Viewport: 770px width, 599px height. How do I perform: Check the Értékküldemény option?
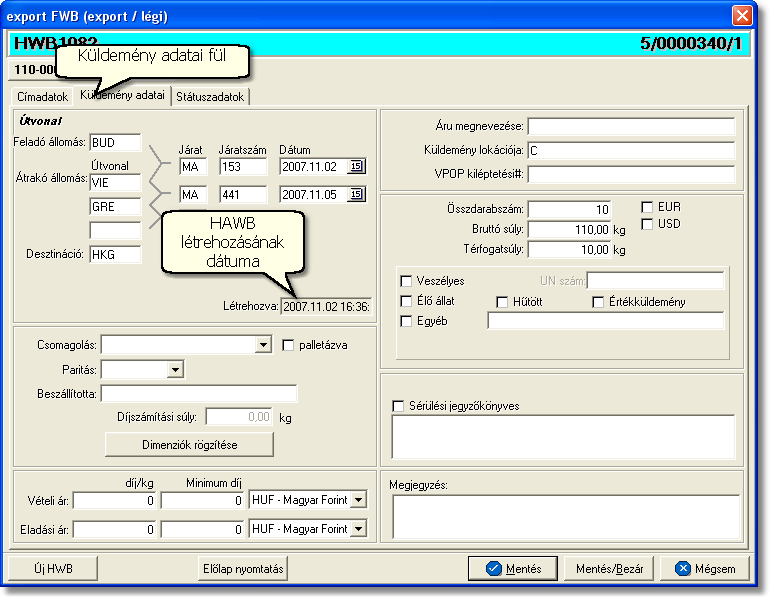point(598,302)
